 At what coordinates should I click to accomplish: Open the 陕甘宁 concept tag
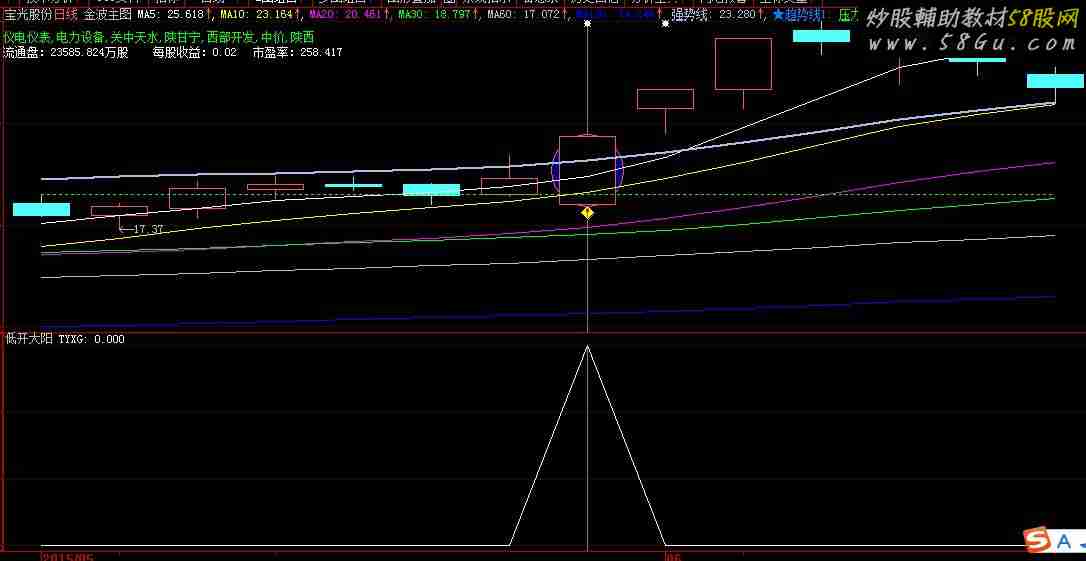click(x=183, y=38)
